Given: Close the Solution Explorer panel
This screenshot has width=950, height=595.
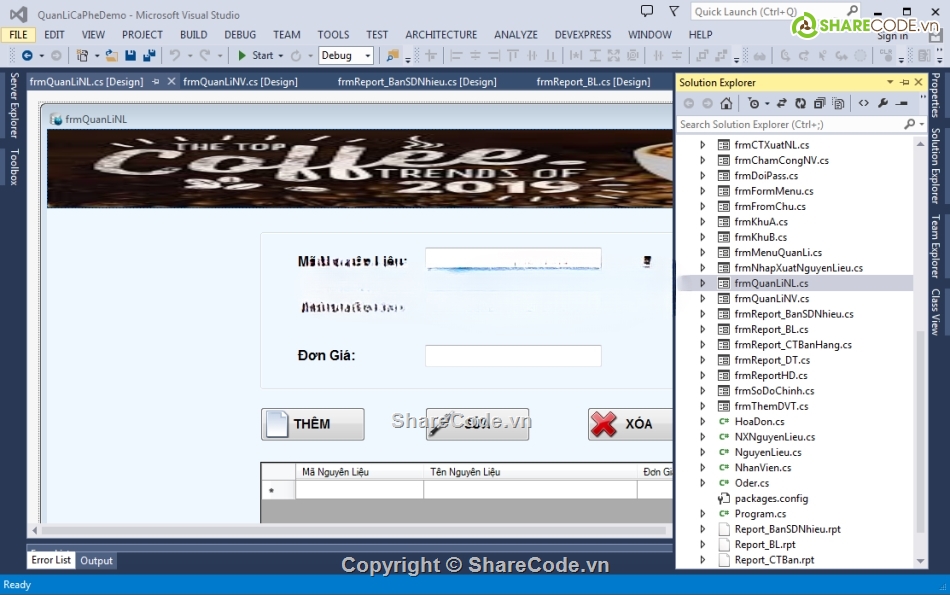Looking at the screenshot, I should point(918,82).
